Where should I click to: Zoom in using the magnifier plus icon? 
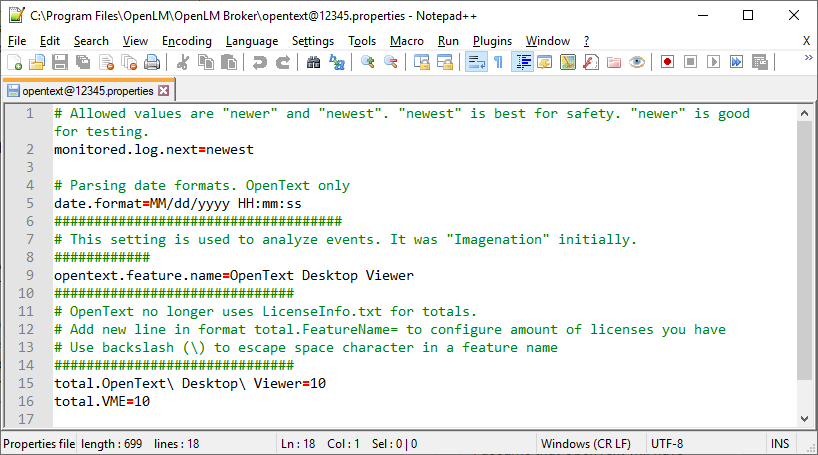[368, 62]
